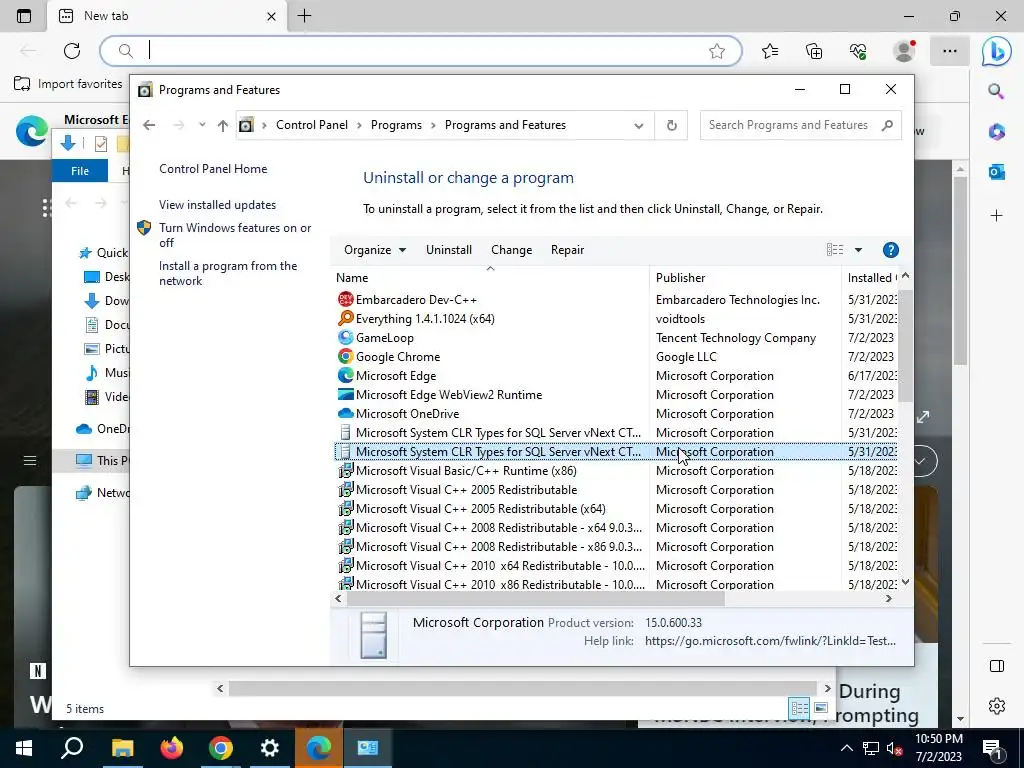Refresh the Programs and Features view
This screenshot has width=1024, height=768.
(x=671, y=125)
